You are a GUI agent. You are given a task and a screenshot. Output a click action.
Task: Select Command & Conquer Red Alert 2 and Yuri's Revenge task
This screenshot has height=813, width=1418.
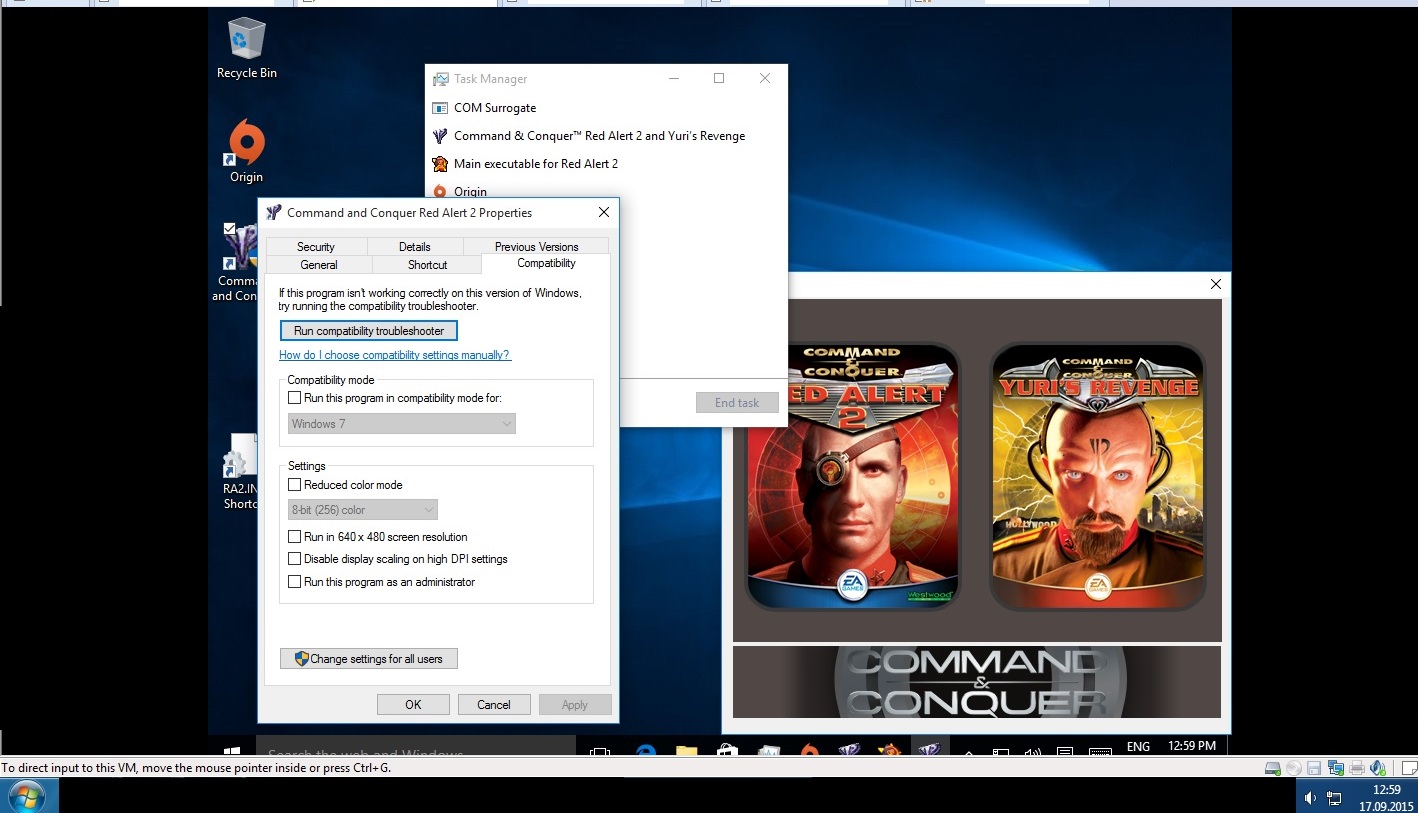[x=590, y=136]
